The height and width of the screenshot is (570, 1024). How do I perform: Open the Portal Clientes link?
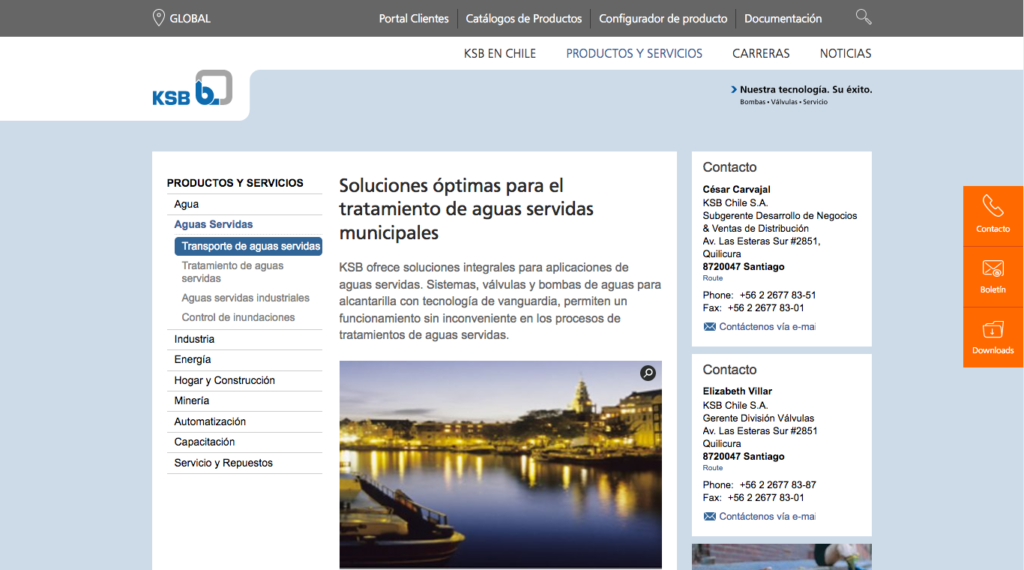pyautogui.click(x=413, y=19)
